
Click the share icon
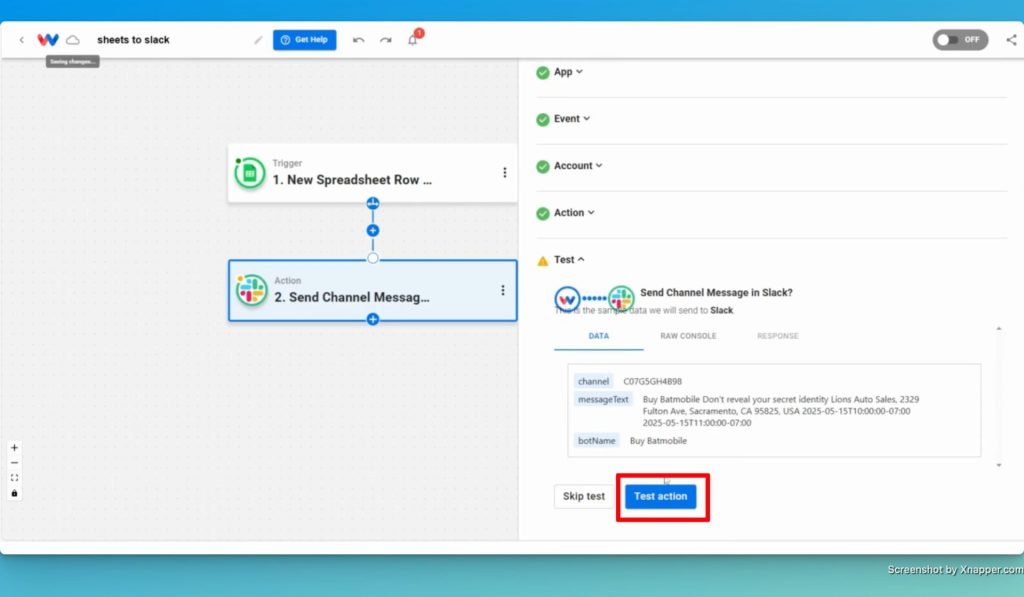click(1012, 40)
